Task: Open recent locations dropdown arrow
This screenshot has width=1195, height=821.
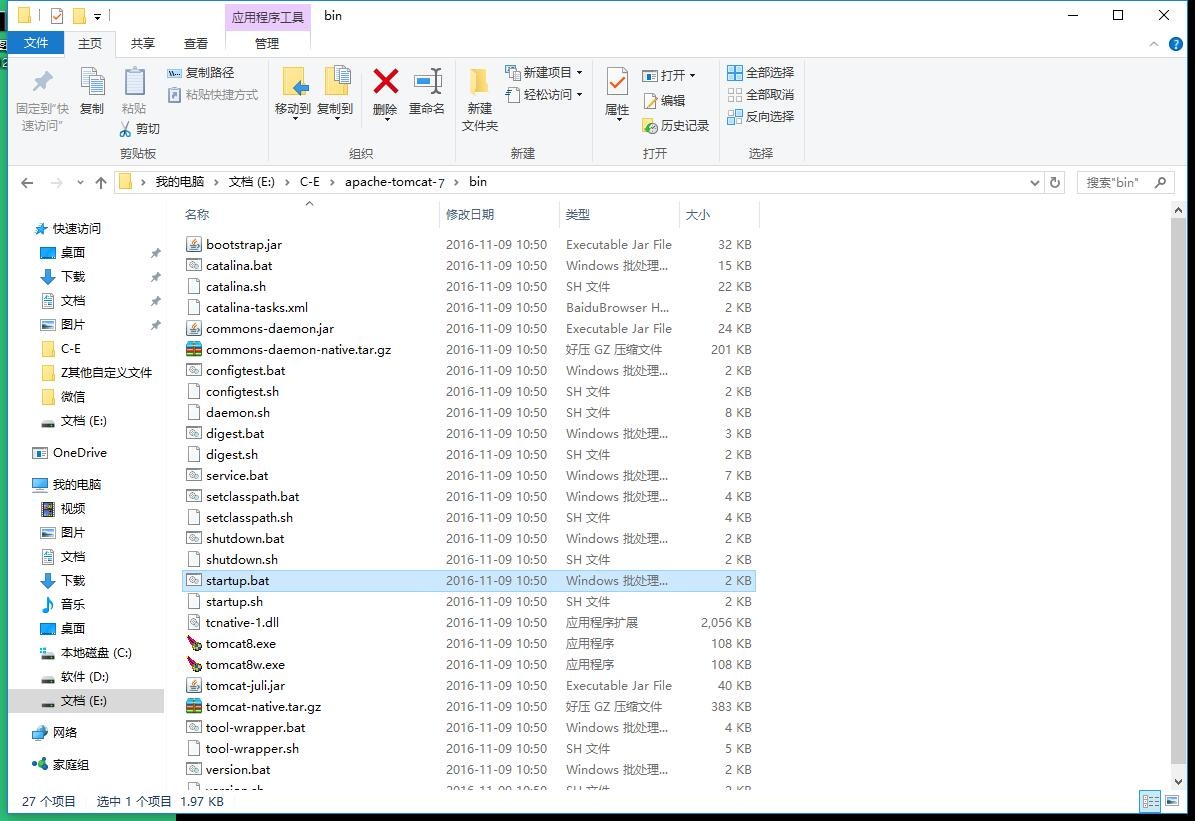Action: 80,183
